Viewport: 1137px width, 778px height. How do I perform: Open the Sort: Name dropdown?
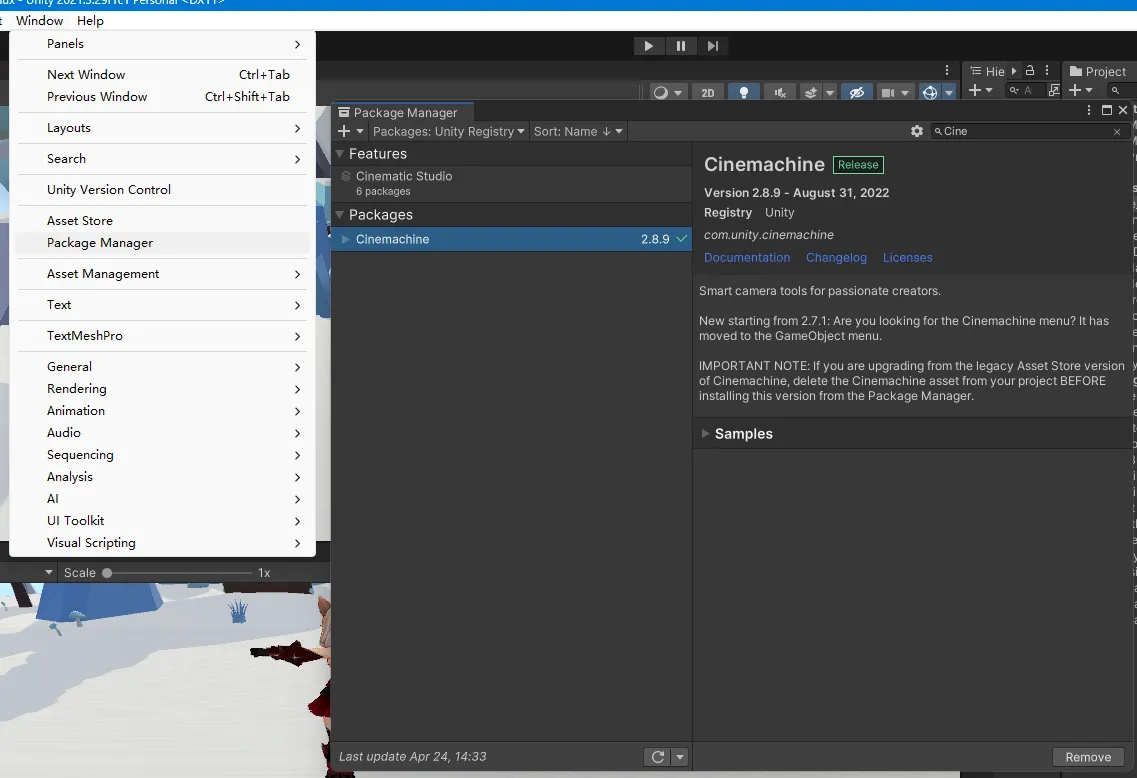(x=578, y=131)
